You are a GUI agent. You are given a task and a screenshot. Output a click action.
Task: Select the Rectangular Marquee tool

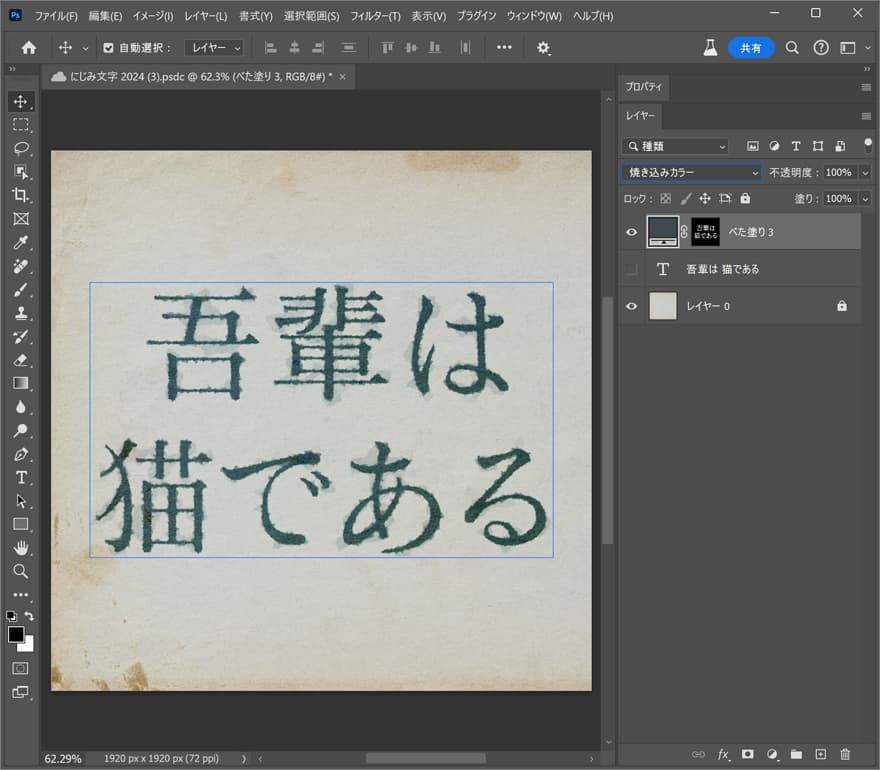click(x=21, y=125)
